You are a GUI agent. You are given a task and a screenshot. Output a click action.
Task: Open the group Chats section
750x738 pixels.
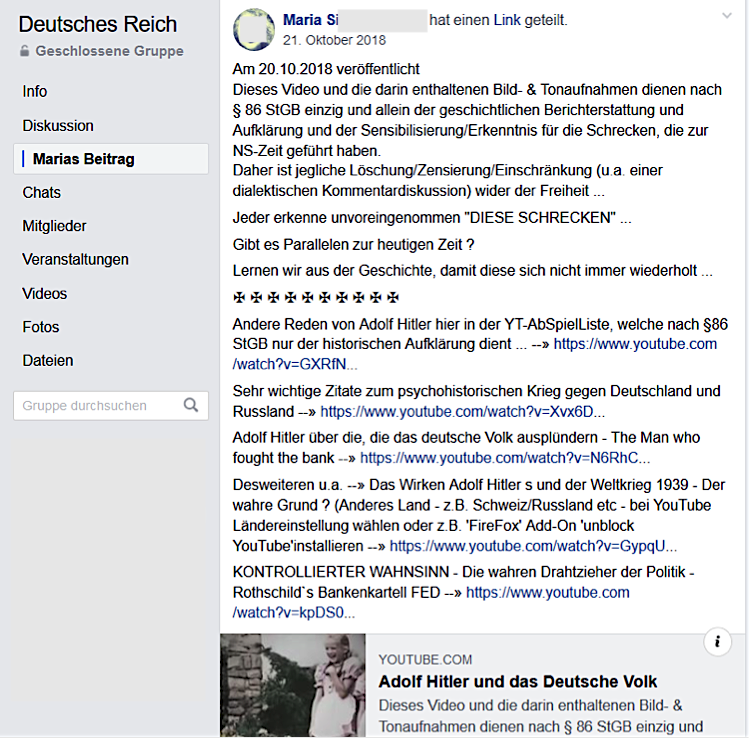(42, 192)
